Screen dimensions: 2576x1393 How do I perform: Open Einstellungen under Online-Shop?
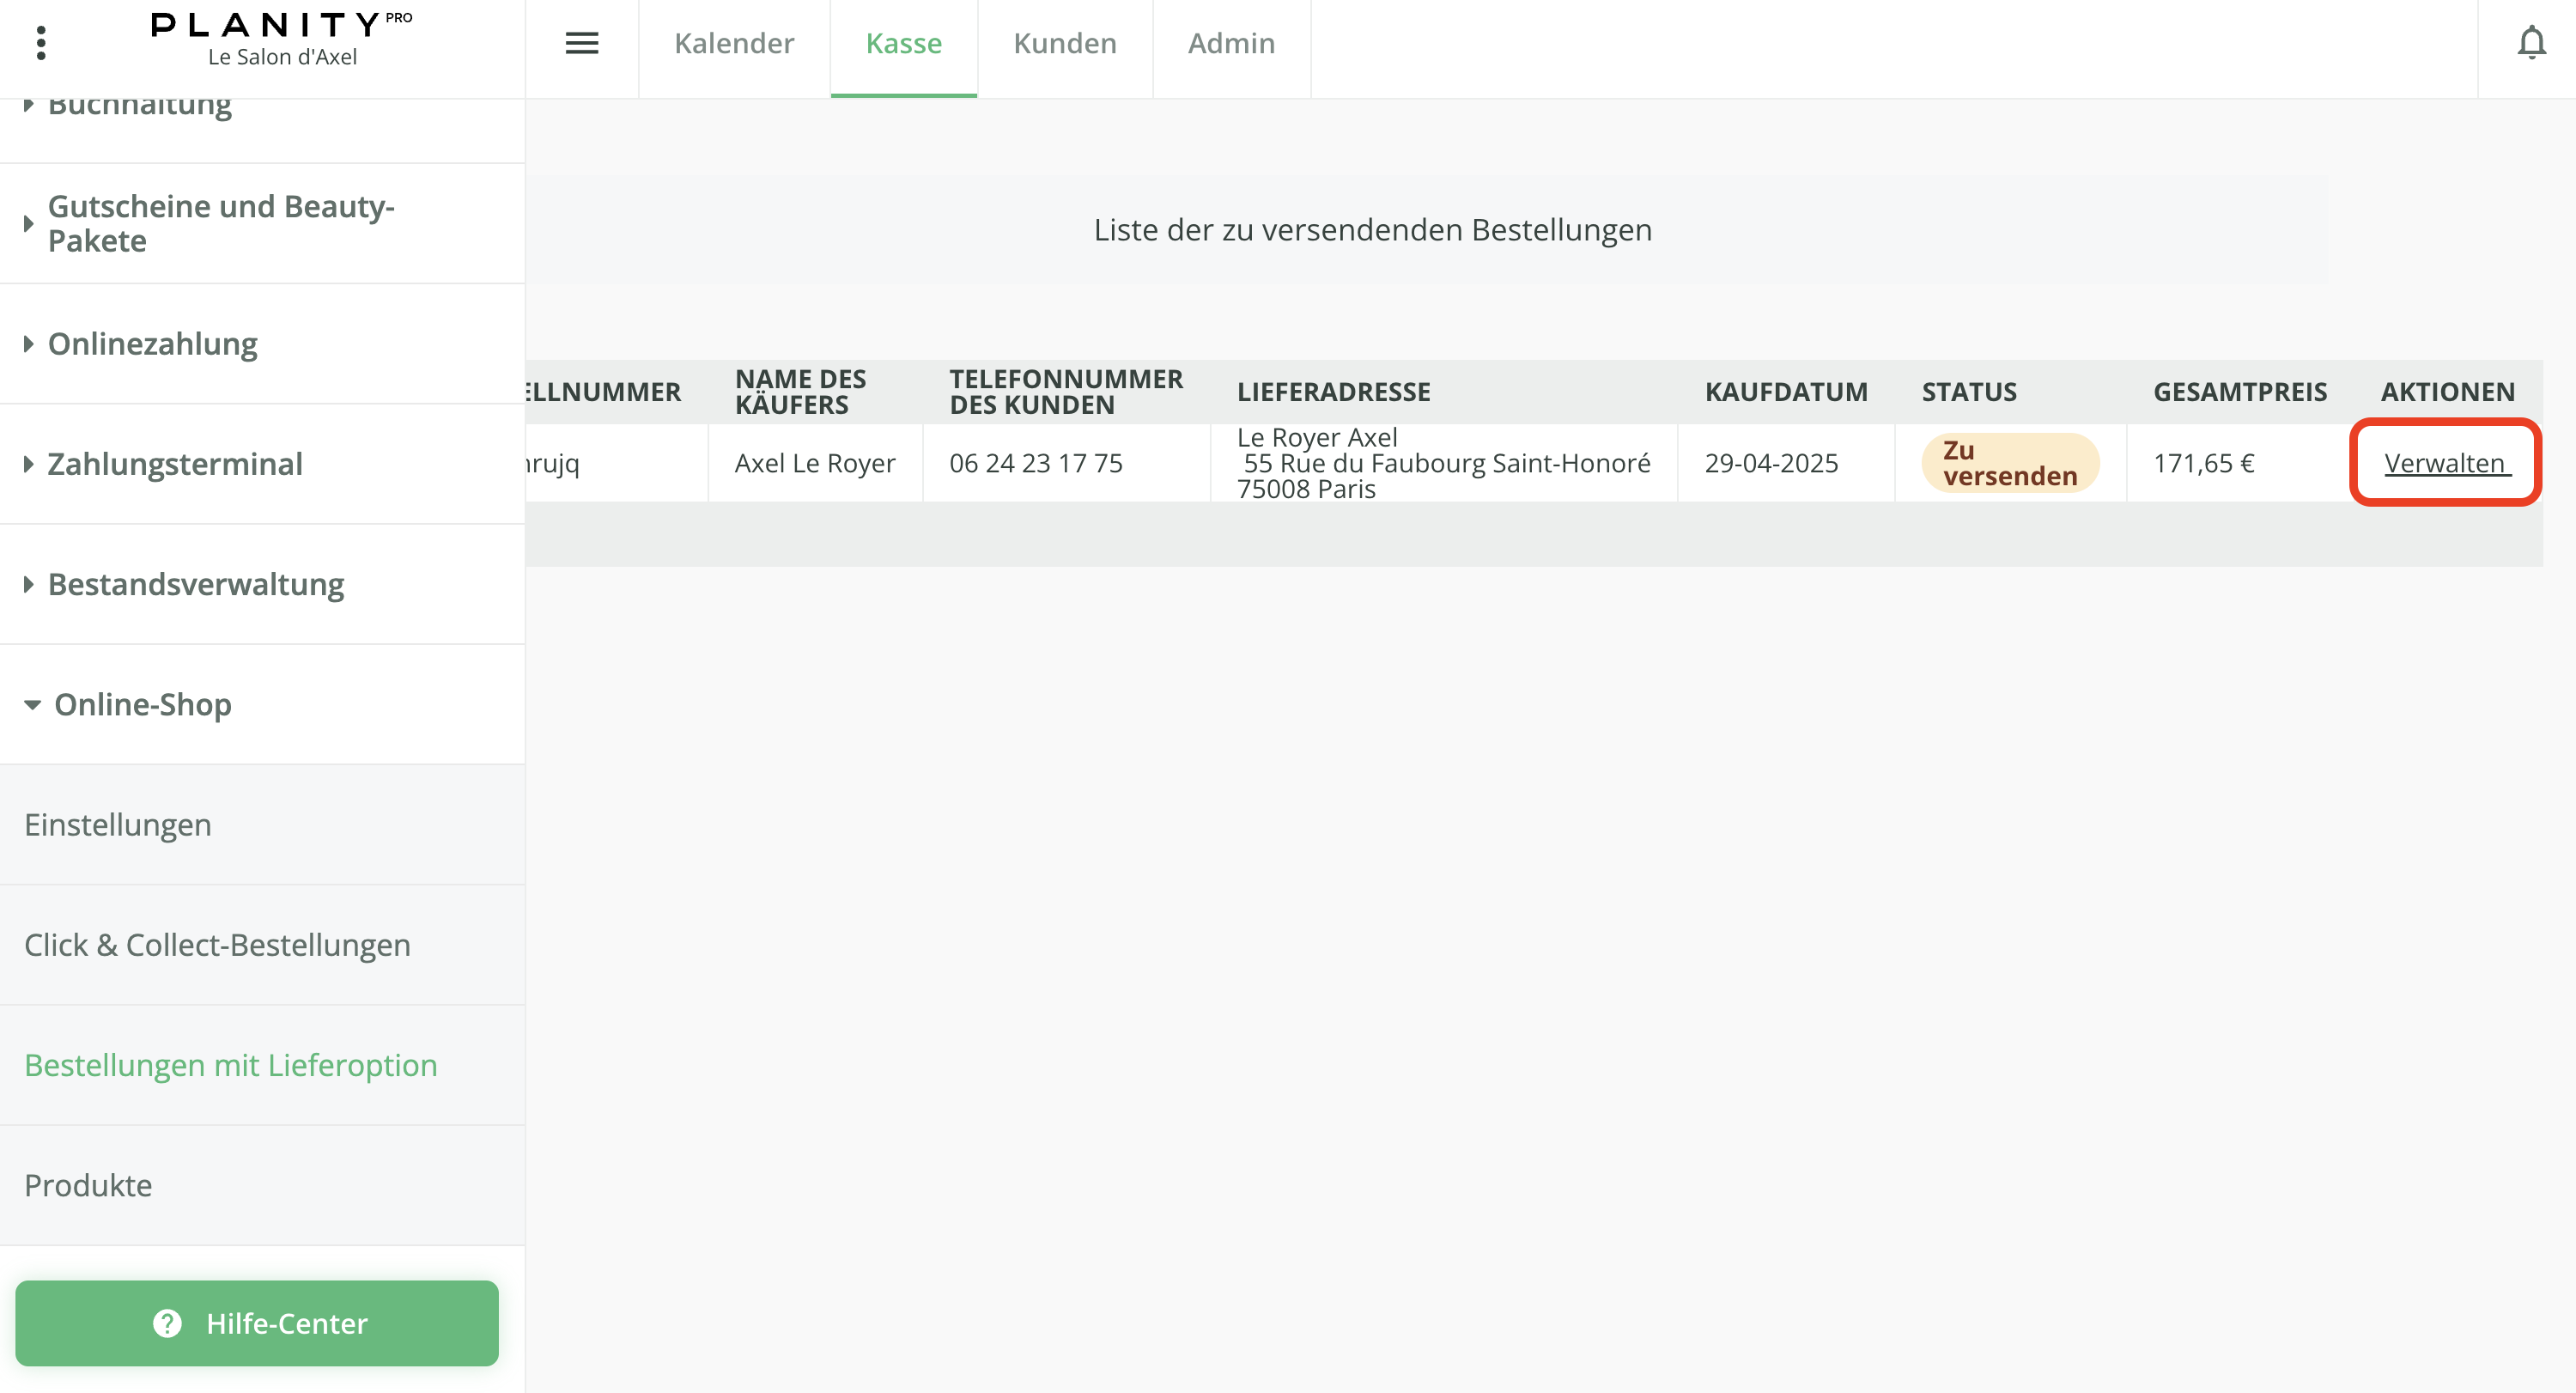coord(118,825)
